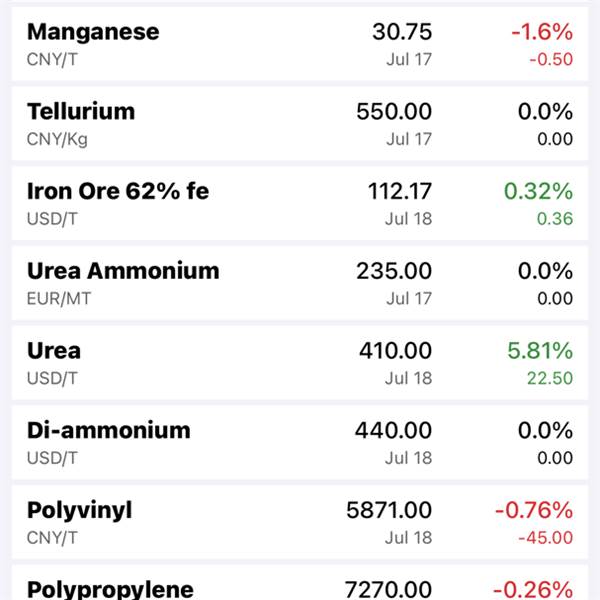
Task: Tap the Polypropylene entry
Action: [x=300, y=582]
